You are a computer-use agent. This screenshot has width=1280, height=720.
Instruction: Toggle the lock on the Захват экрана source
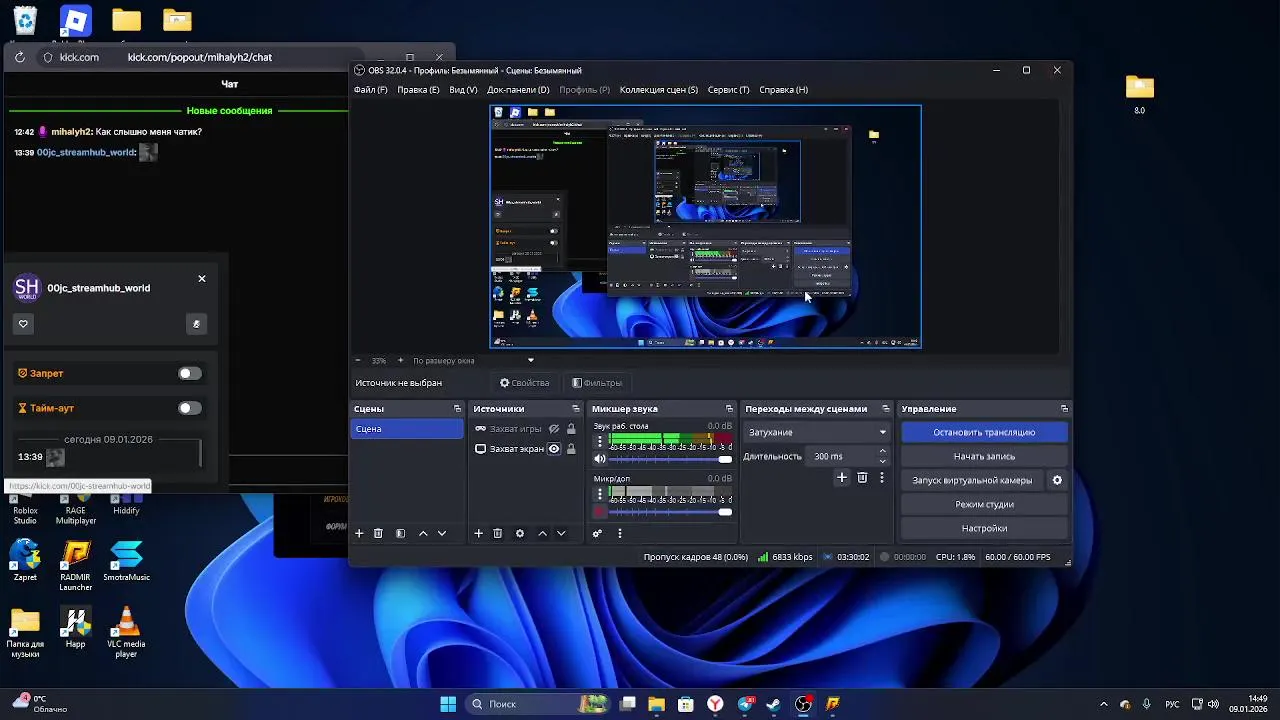(x=571, y=449)
